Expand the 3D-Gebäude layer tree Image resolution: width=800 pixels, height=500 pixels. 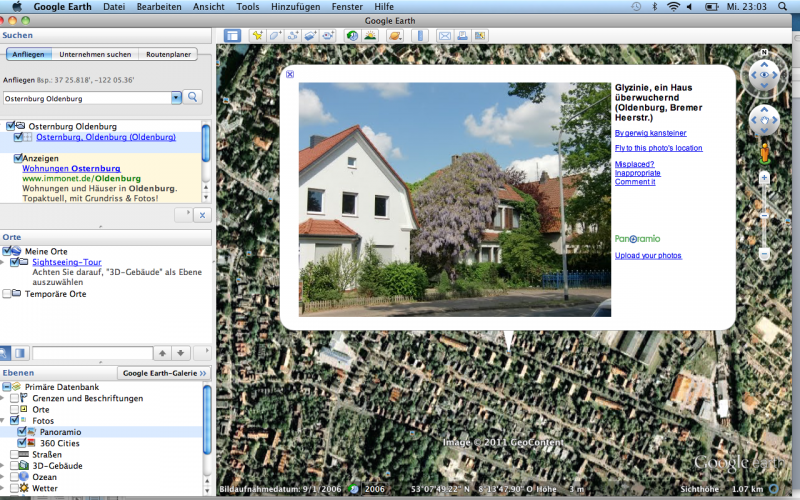coord(4,465)
